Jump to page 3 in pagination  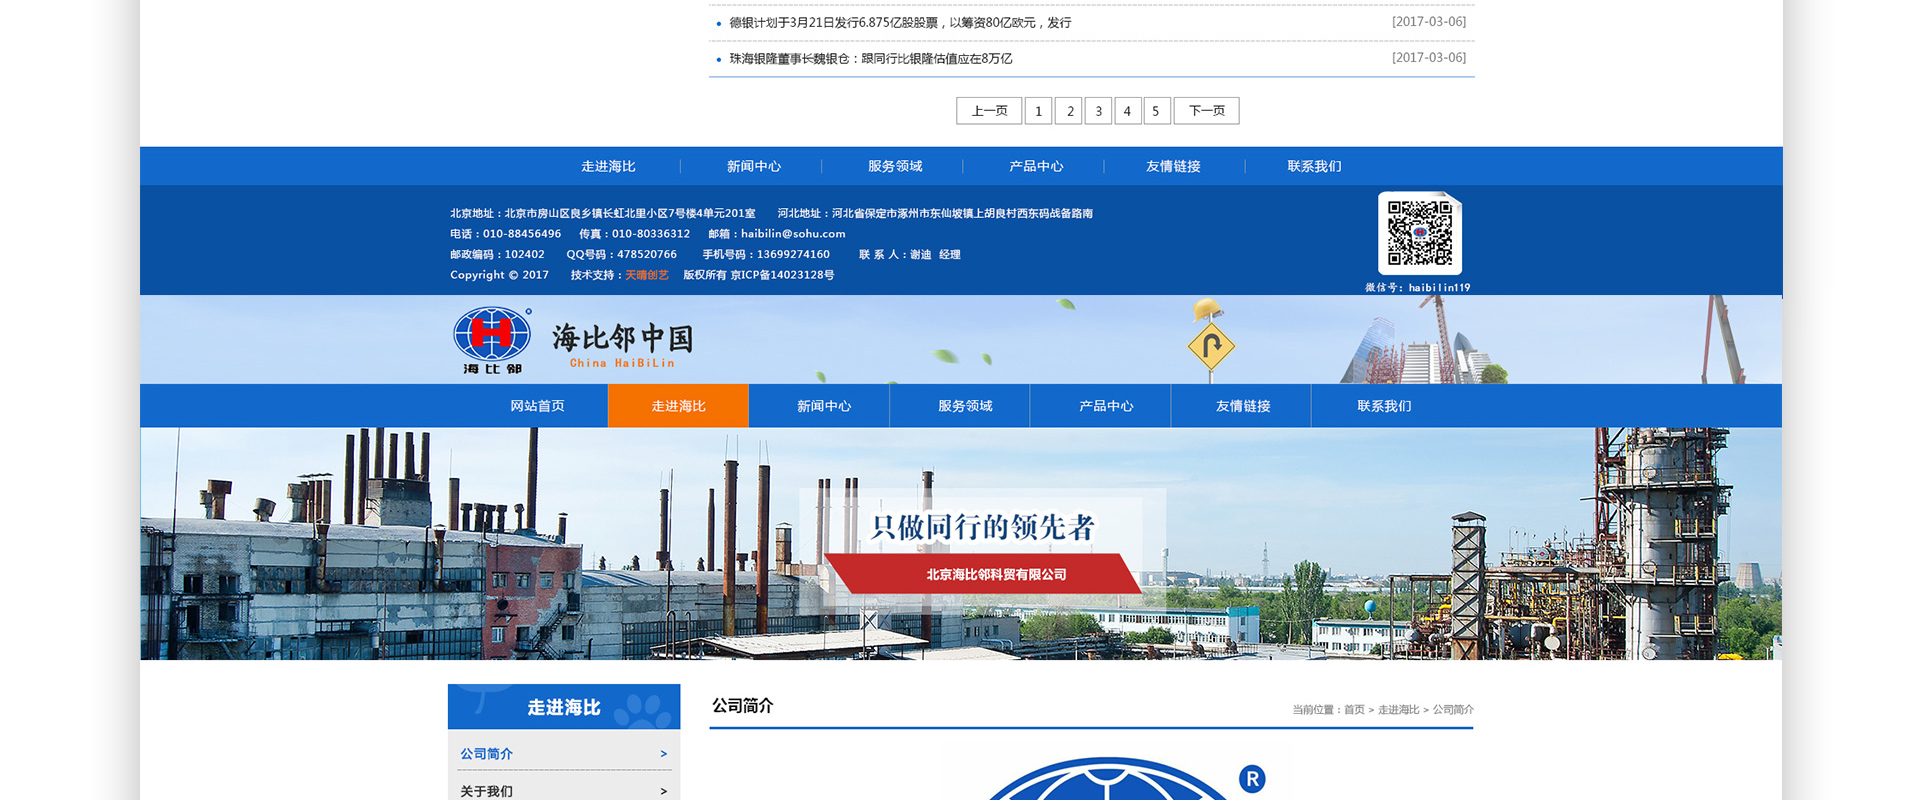click(x=1098, y=111)
